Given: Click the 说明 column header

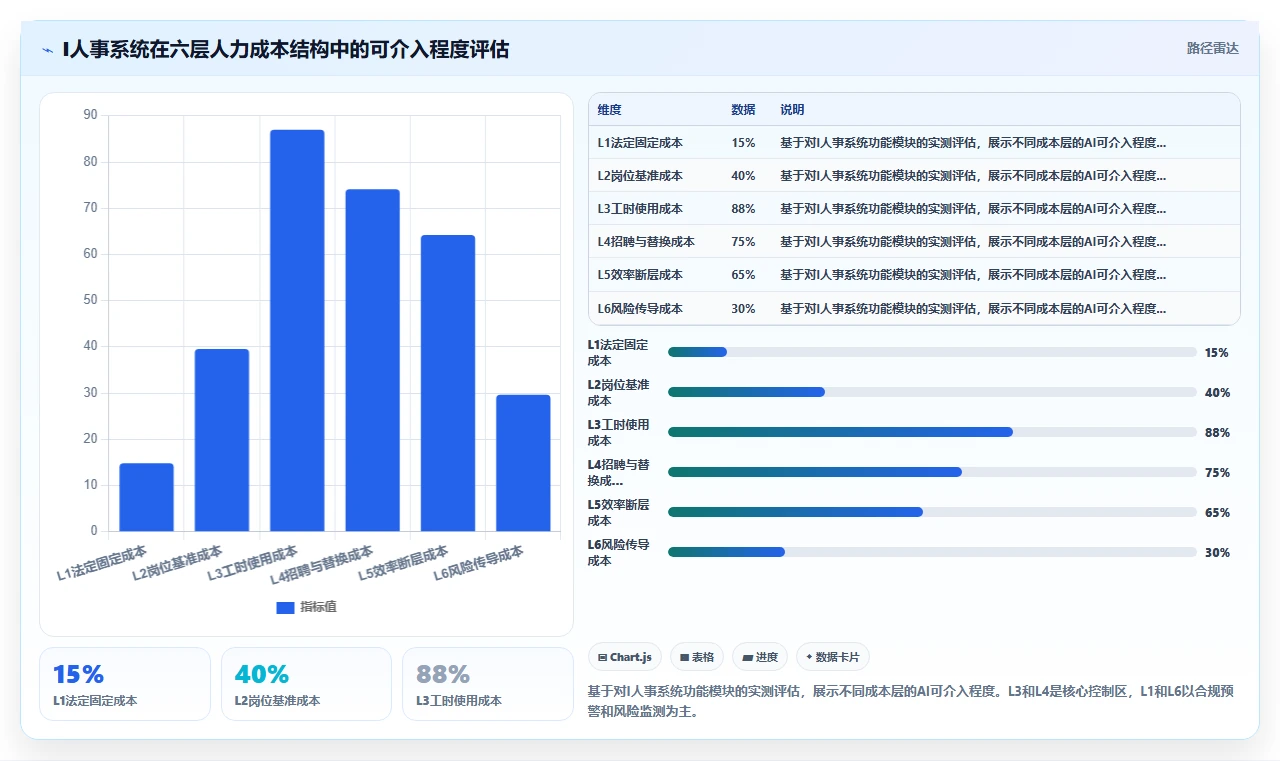Looking at the screenshot, I should (792, 110).
